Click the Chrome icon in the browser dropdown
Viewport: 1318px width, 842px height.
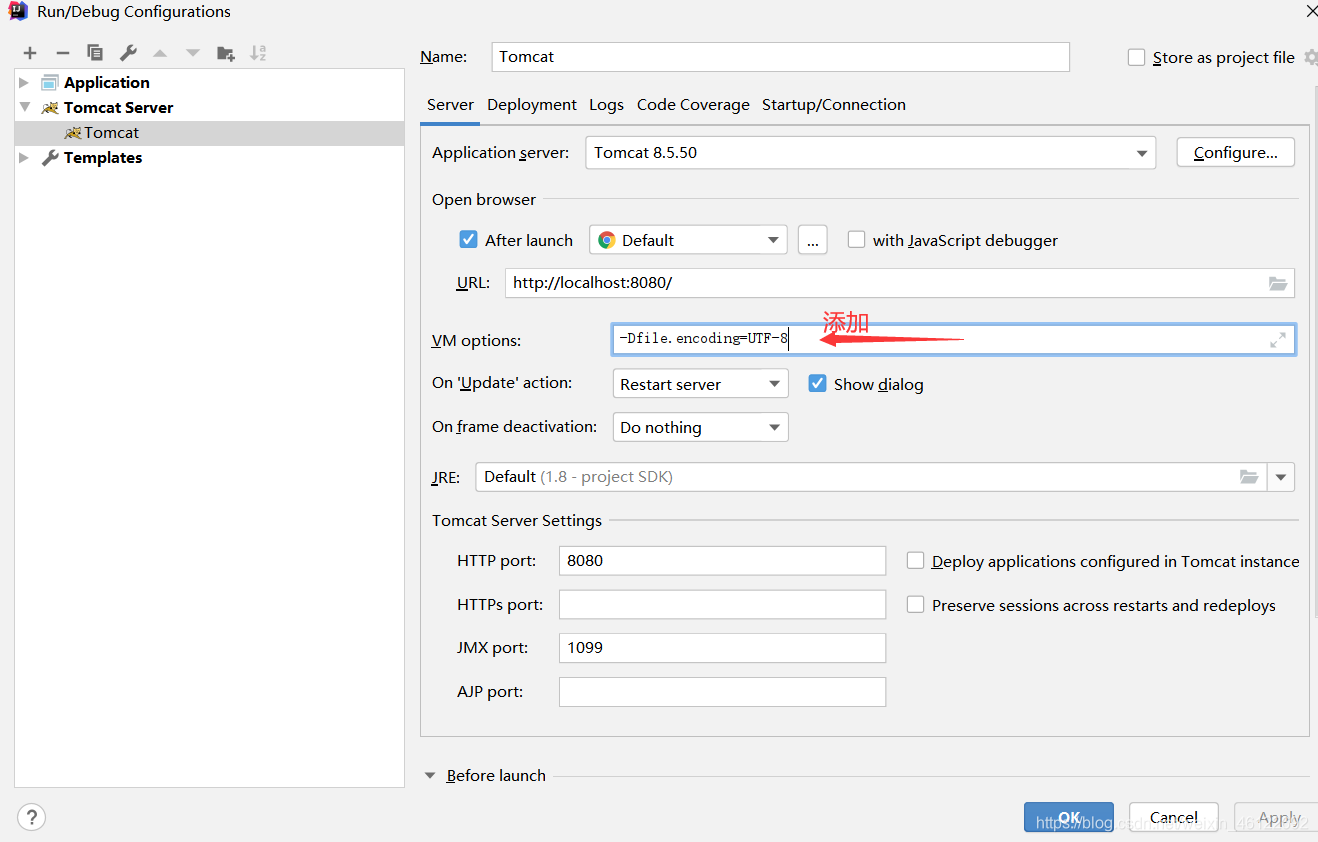[607, 240]
